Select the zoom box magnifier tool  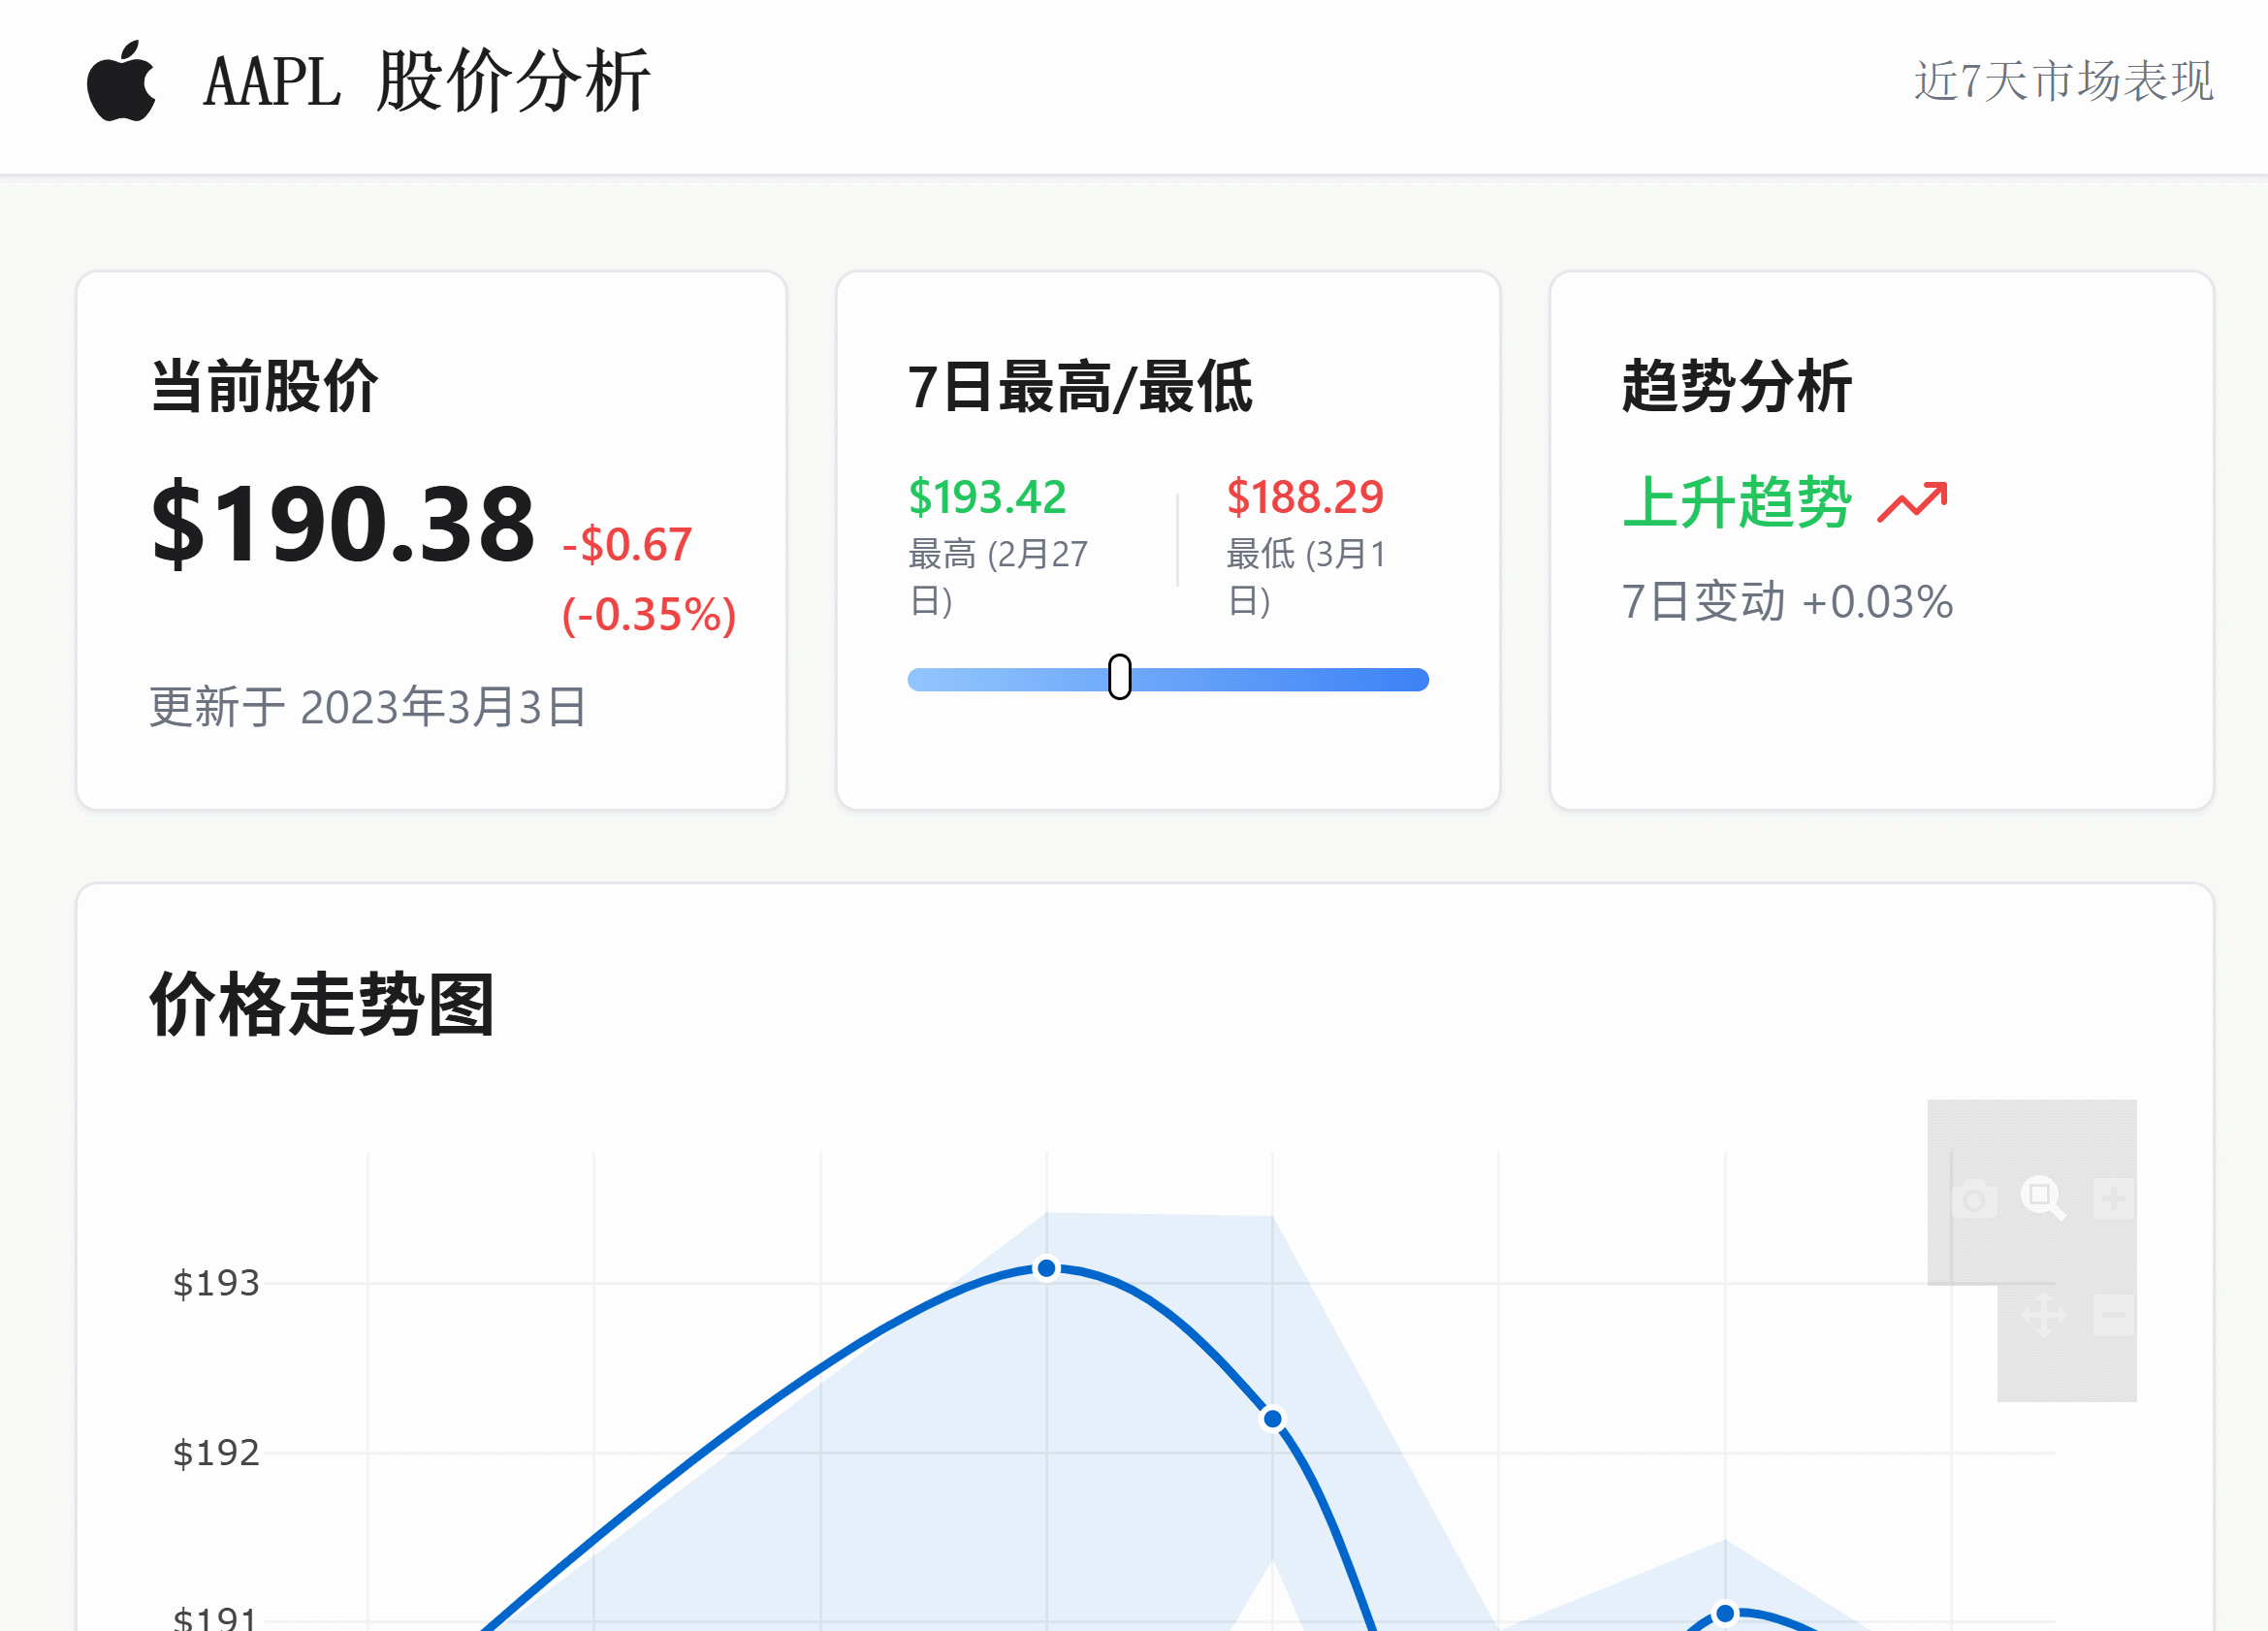tap(2043, 1198)
